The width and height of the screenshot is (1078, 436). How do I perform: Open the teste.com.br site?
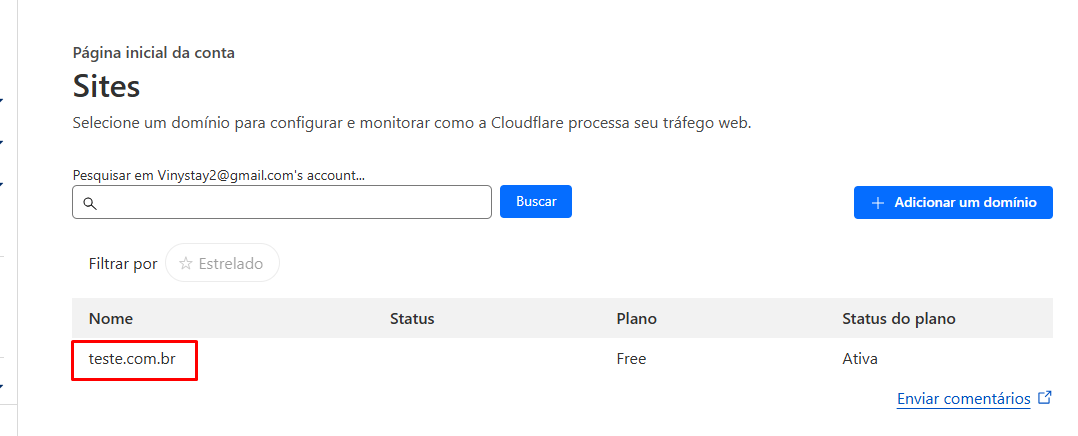click(x=132, y=358)
